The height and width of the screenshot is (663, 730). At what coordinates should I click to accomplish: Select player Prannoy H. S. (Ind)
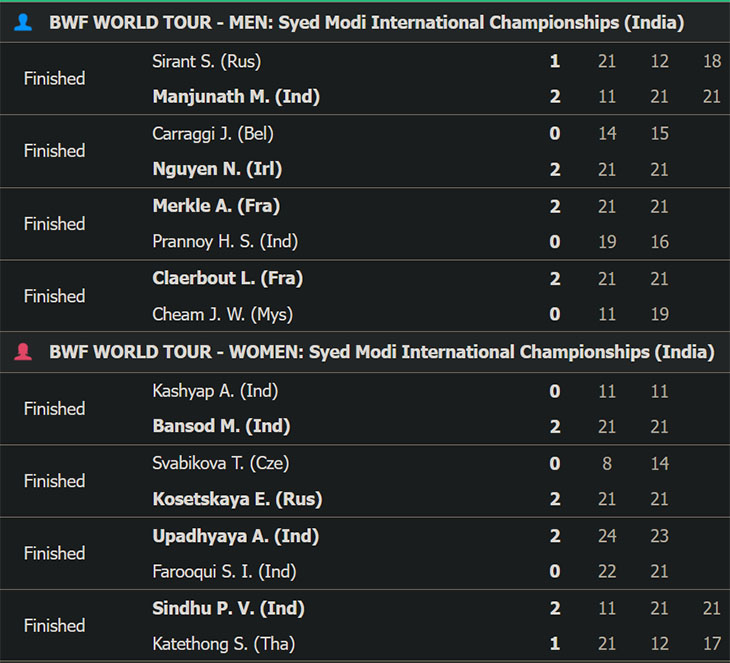pos(225,241)
